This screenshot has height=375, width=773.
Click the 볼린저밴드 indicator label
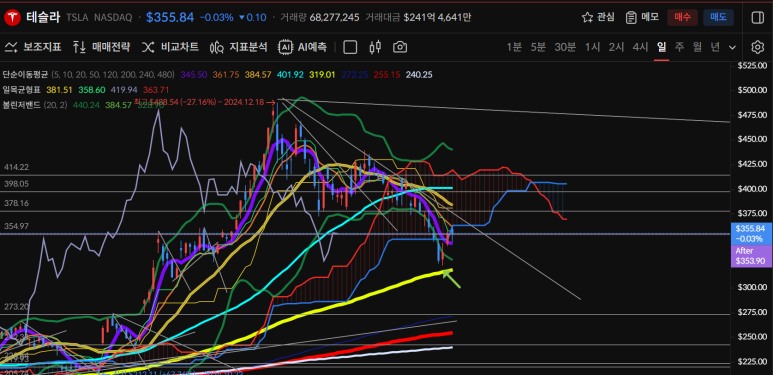pos(21,105)
